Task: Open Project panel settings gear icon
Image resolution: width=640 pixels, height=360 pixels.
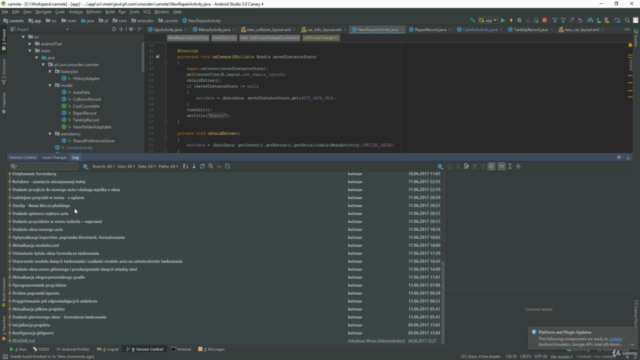Action: 131,29
